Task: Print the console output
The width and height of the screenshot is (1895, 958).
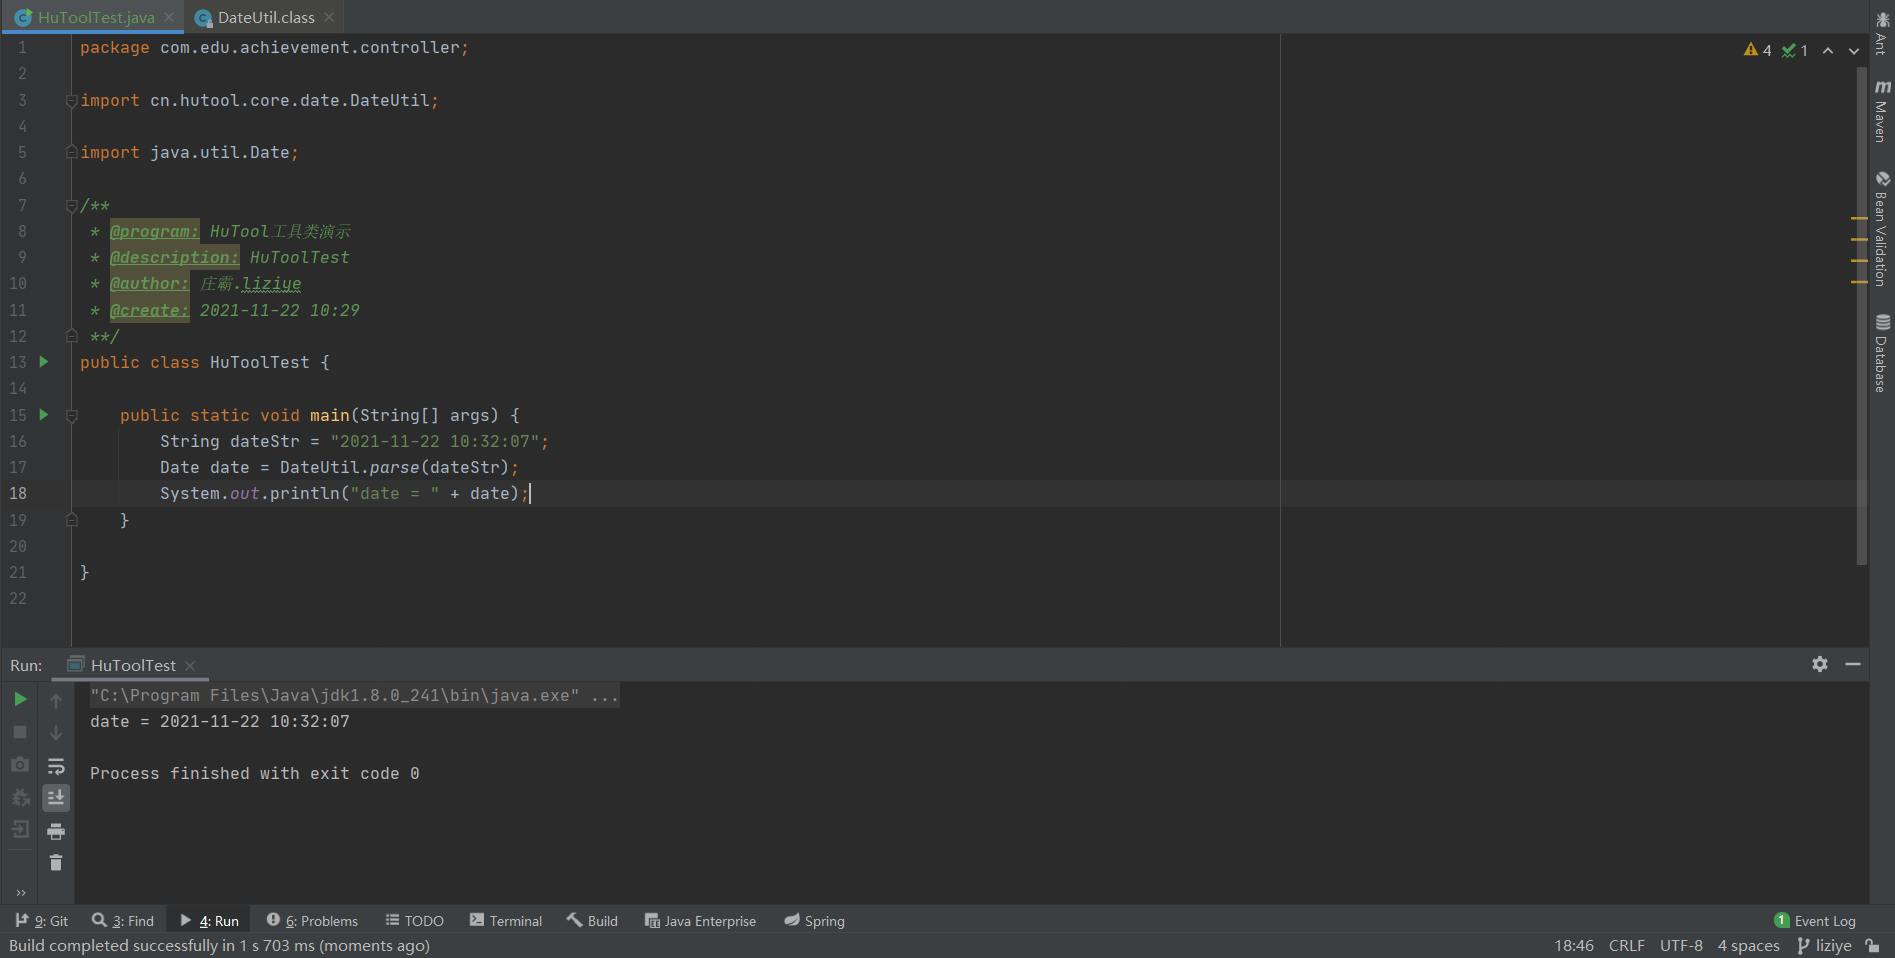Action: click(x=56, y=831)
